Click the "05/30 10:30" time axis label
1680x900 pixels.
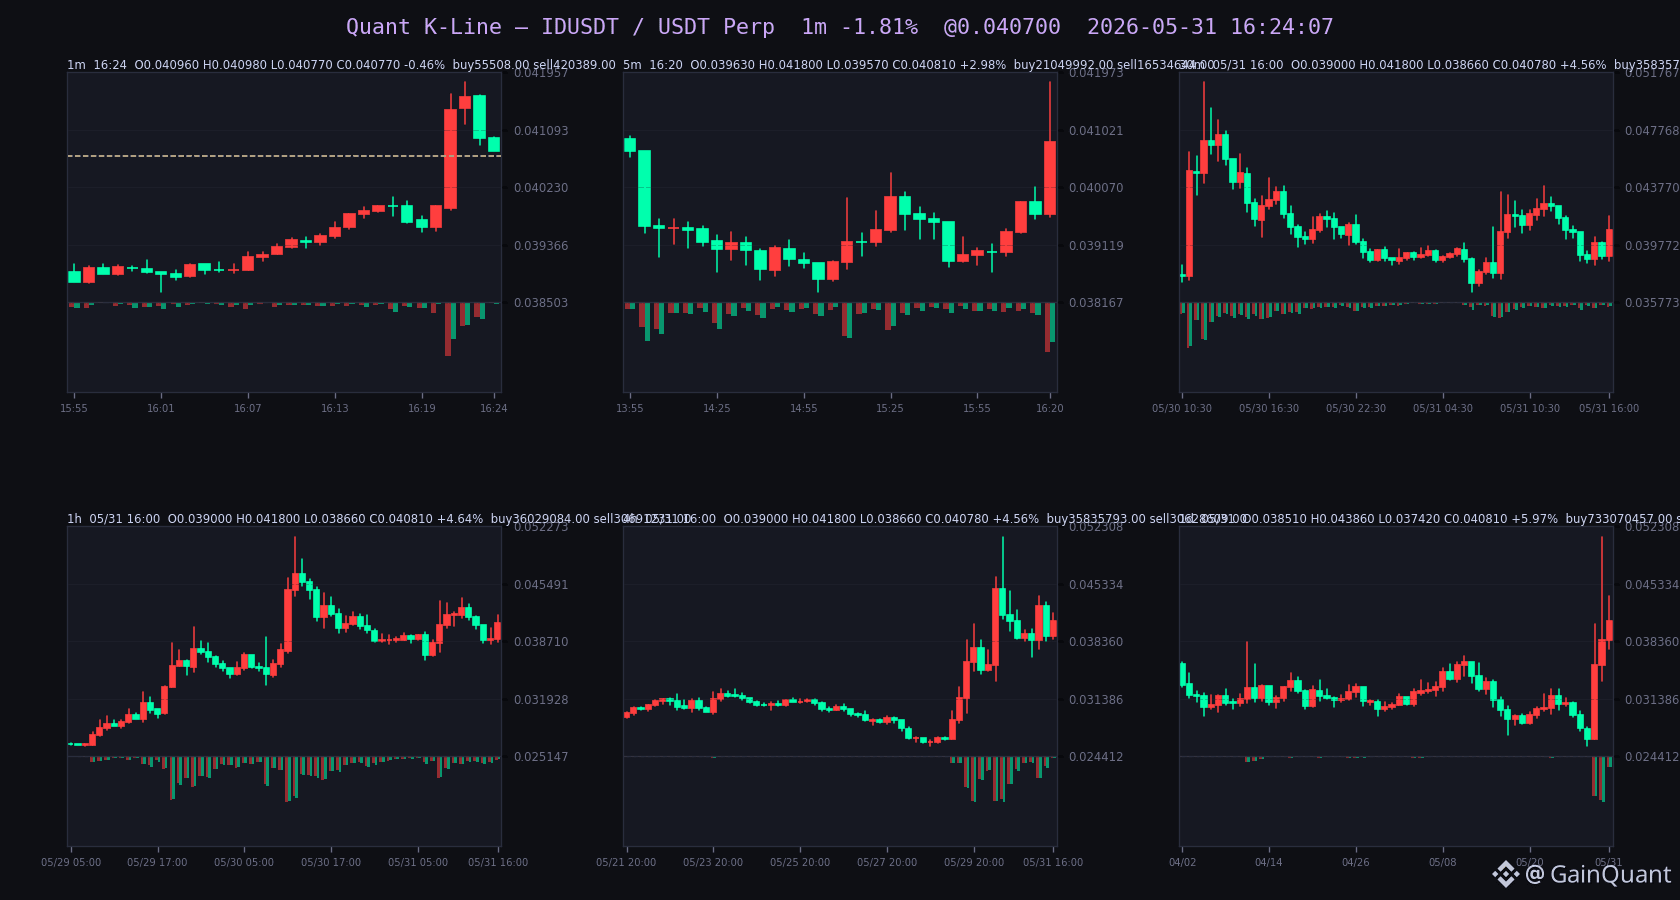(1182, 408)
